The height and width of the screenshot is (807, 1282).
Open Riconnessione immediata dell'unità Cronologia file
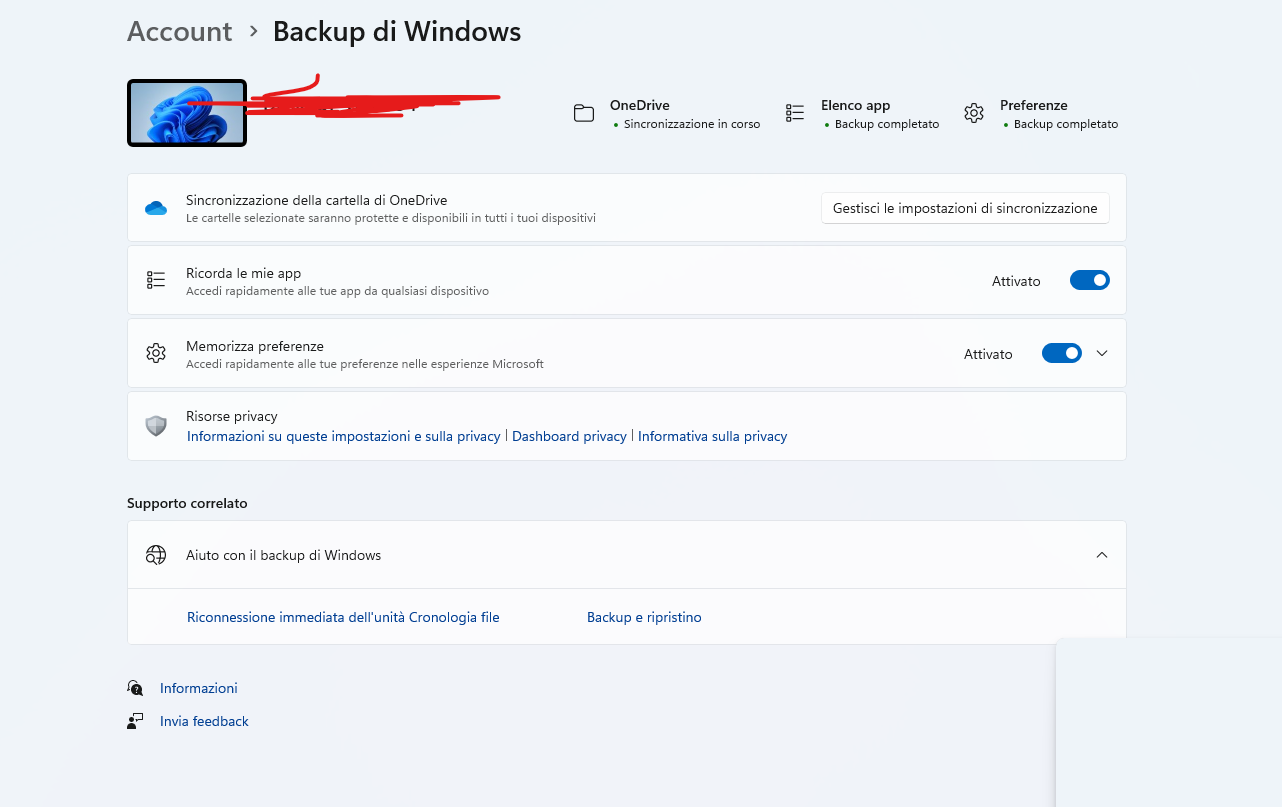[343, 617]
